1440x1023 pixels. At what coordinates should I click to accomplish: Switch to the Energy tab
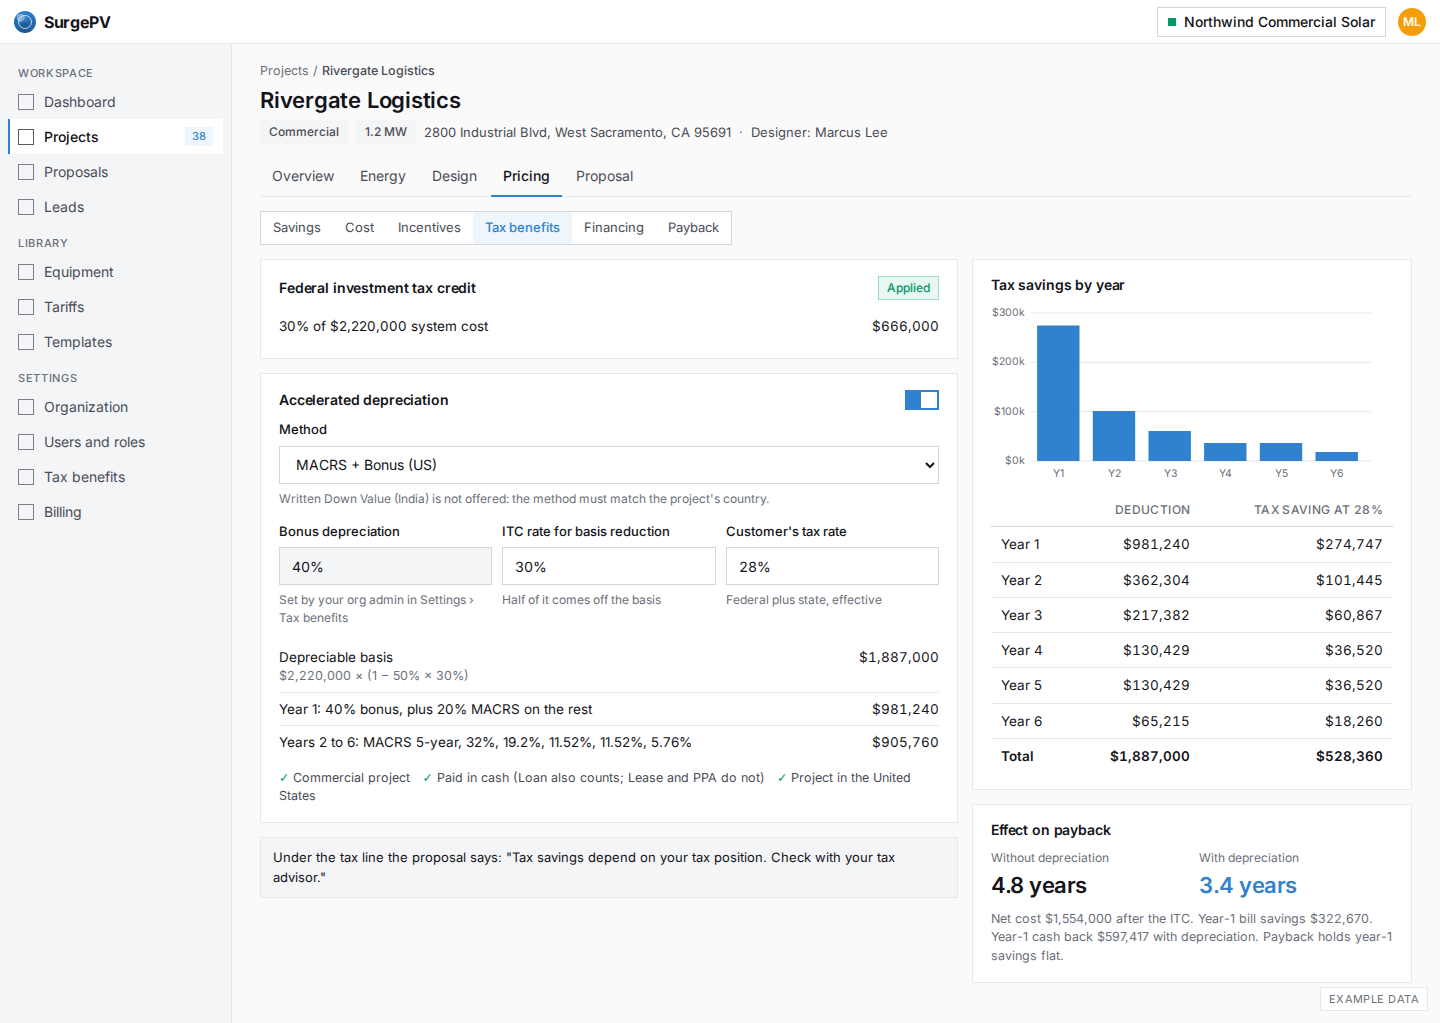pos(383,176)
